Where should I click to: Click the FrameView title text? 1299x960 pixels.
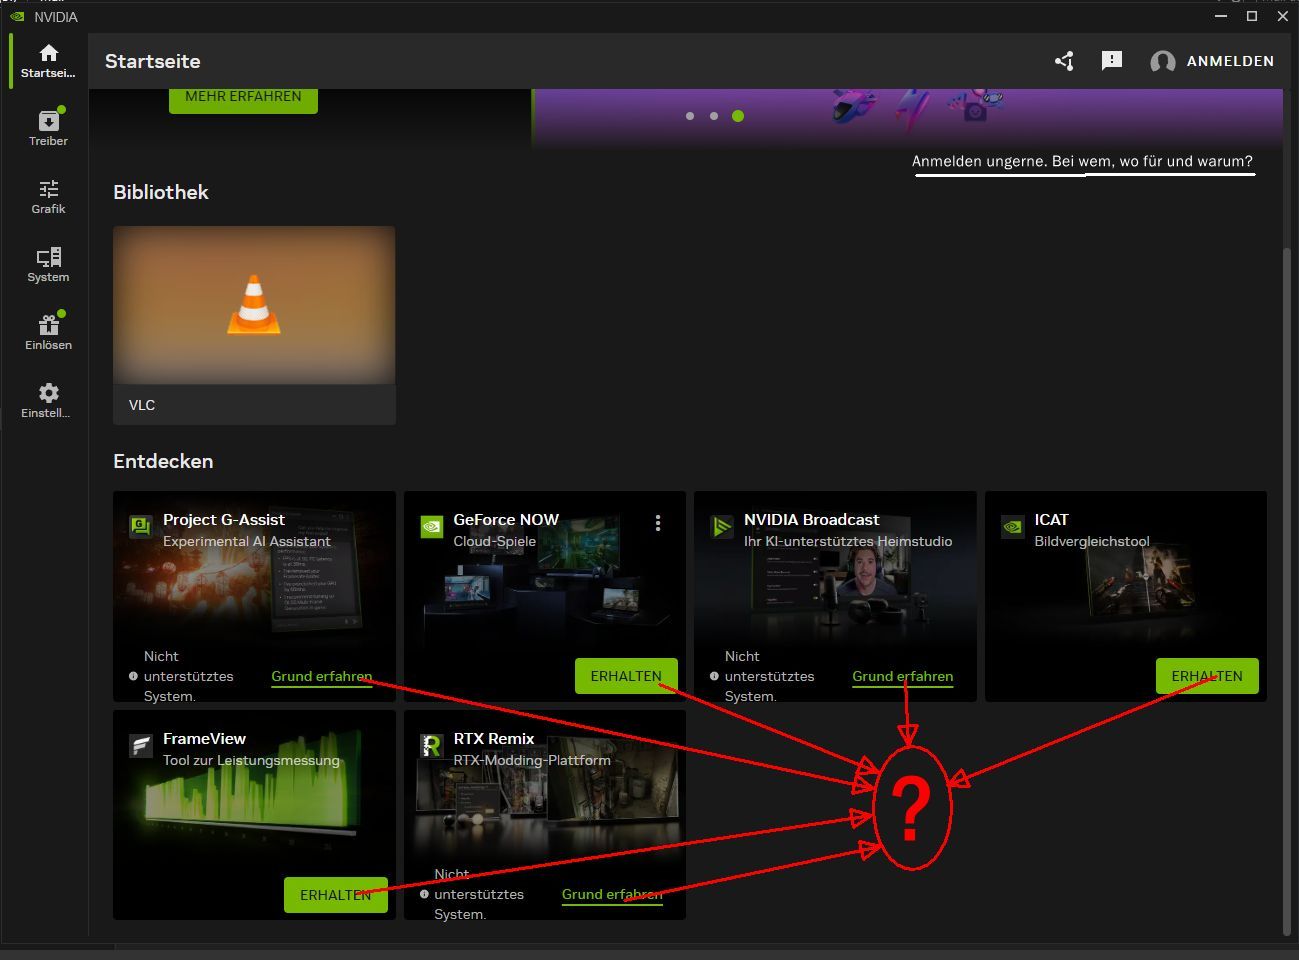205,738
